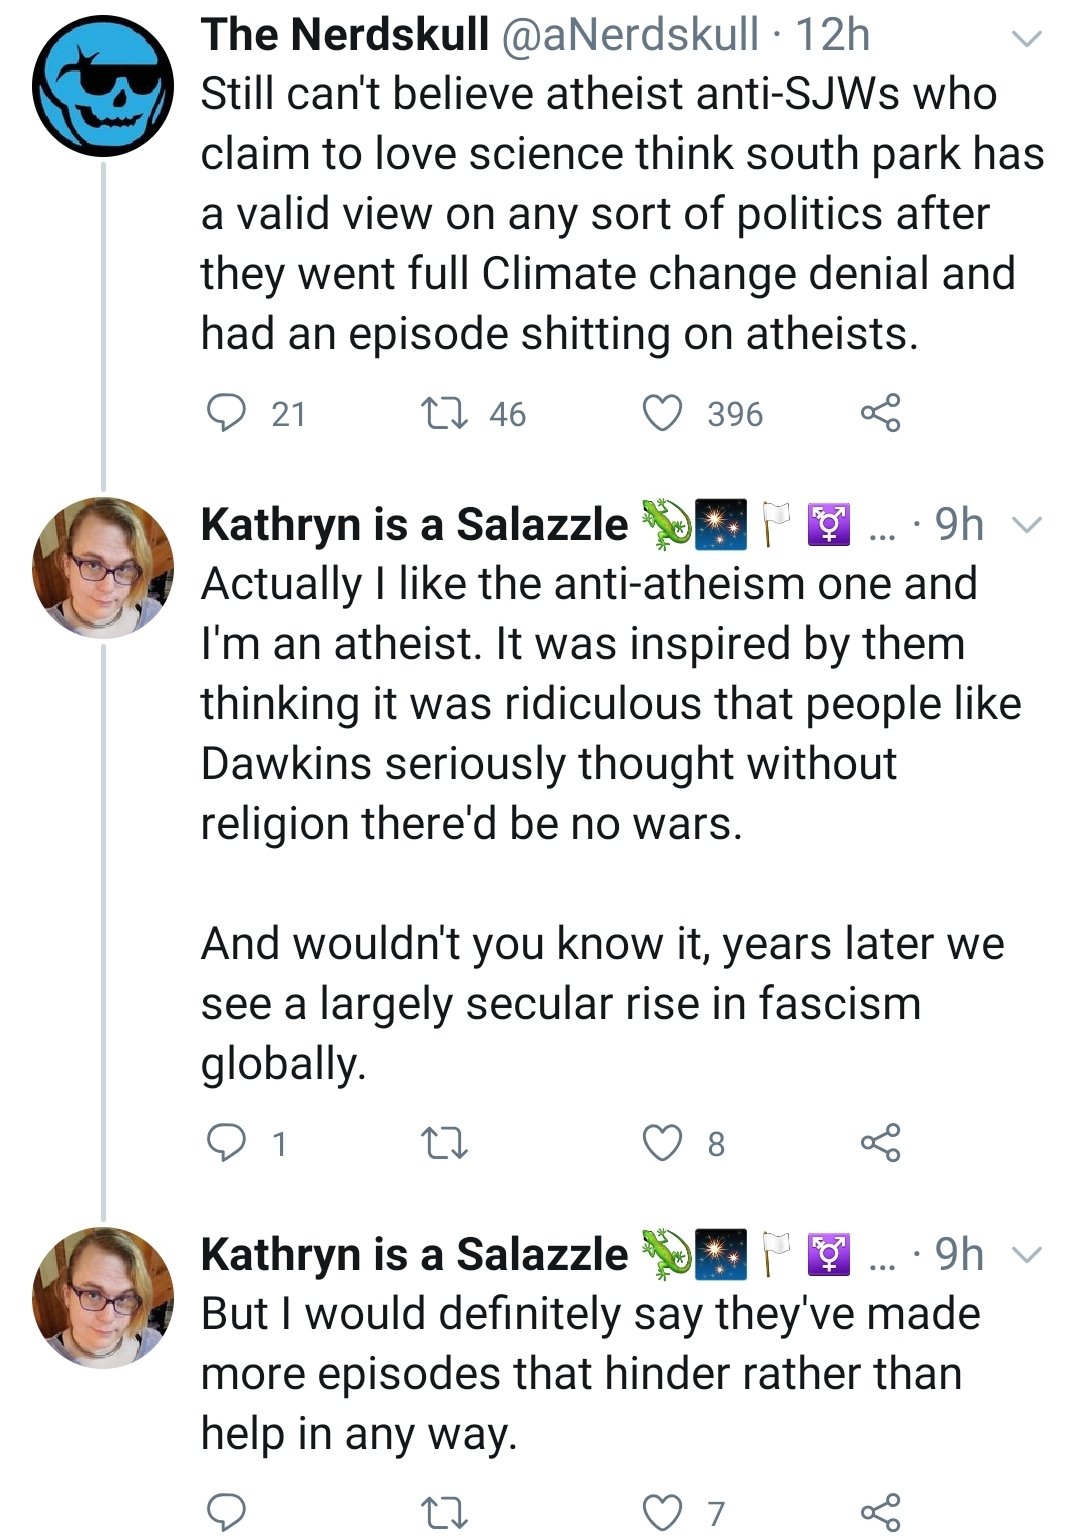Like the tweet with 396 likes
Screen dimensions: 1080x1539
coord(662,413)
